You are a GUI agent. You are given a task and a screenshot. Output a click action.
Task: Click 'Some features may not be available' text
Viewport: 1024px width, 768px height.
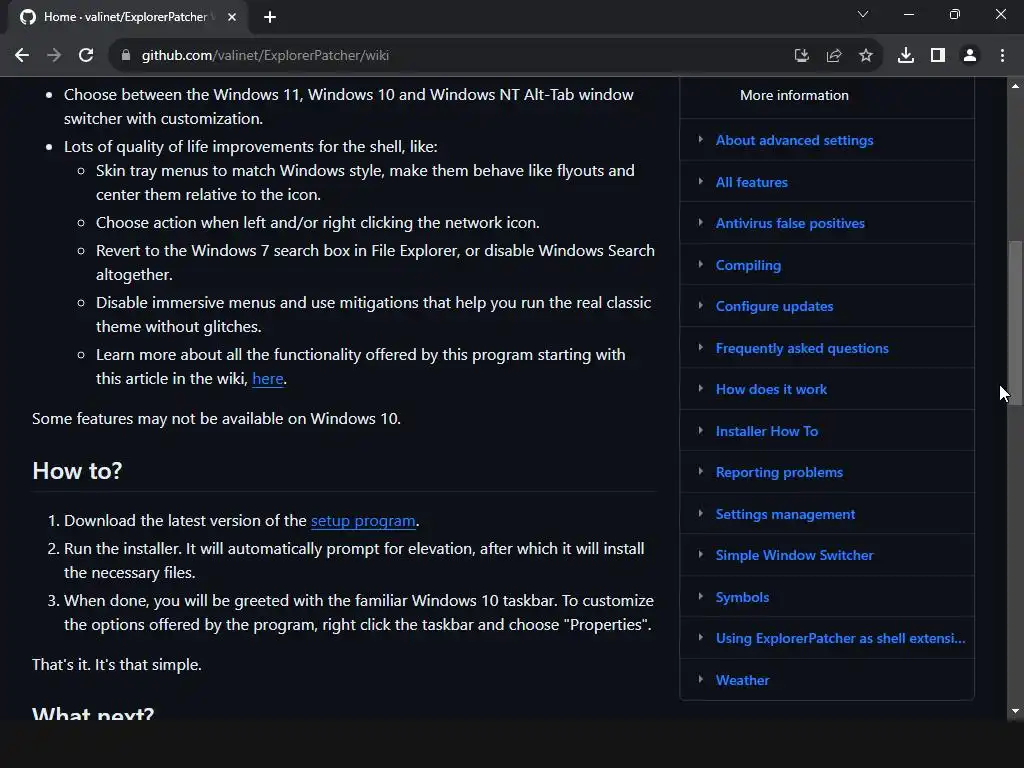tap(216, 419)
